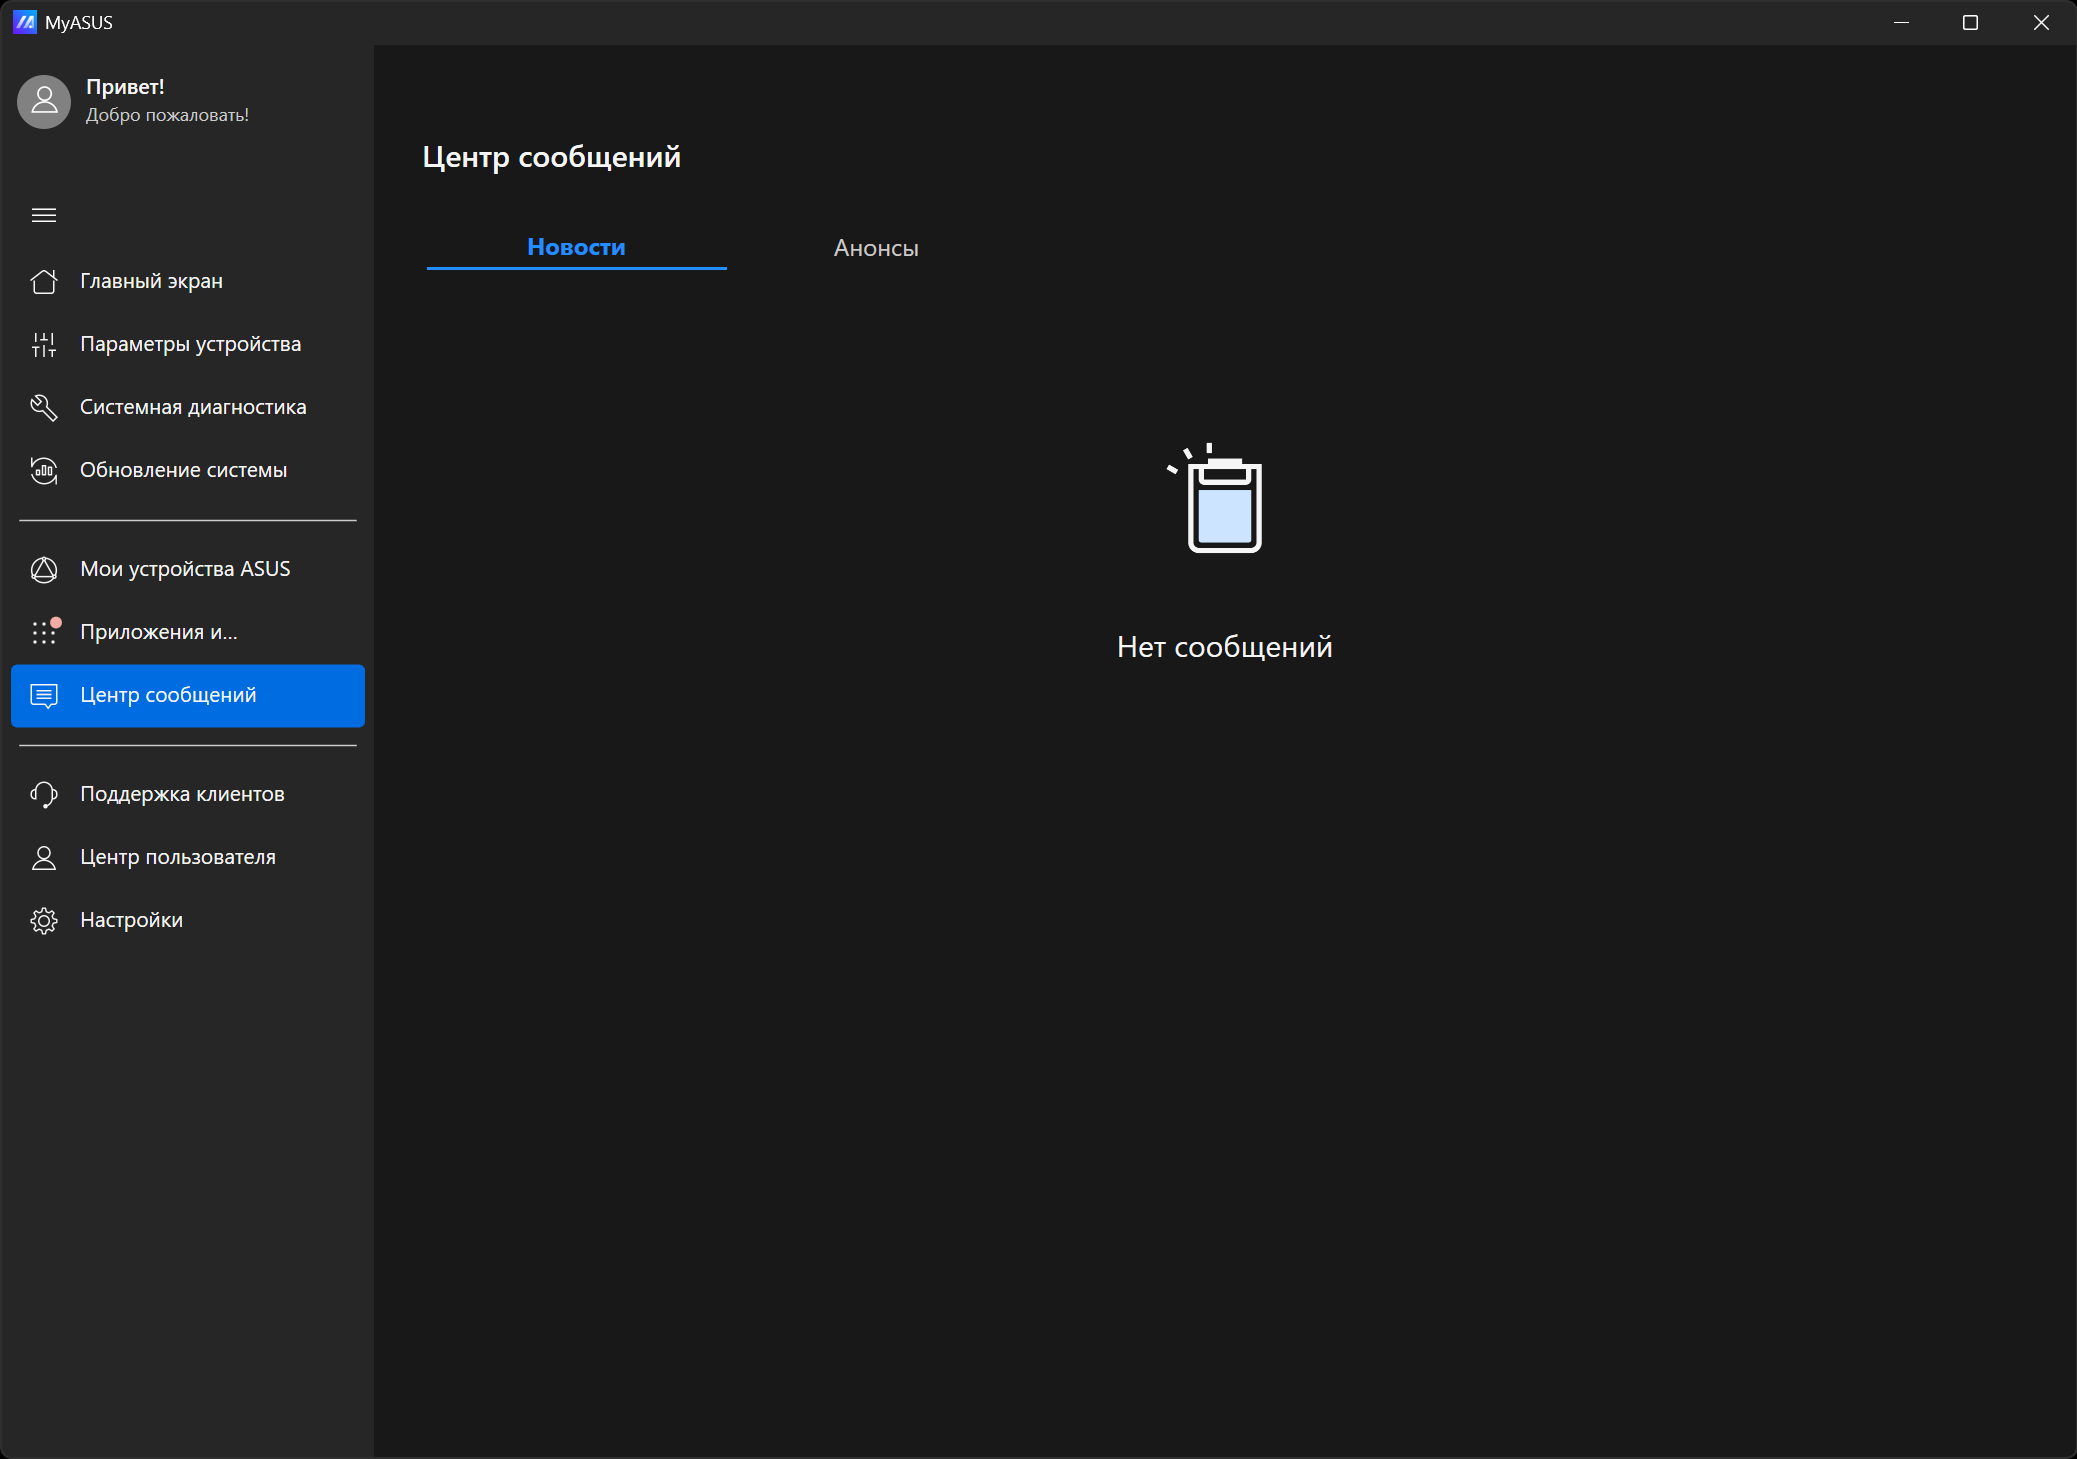
Task: Go to Настройки label
Action: pyautogui.click(x=131, y=920)
